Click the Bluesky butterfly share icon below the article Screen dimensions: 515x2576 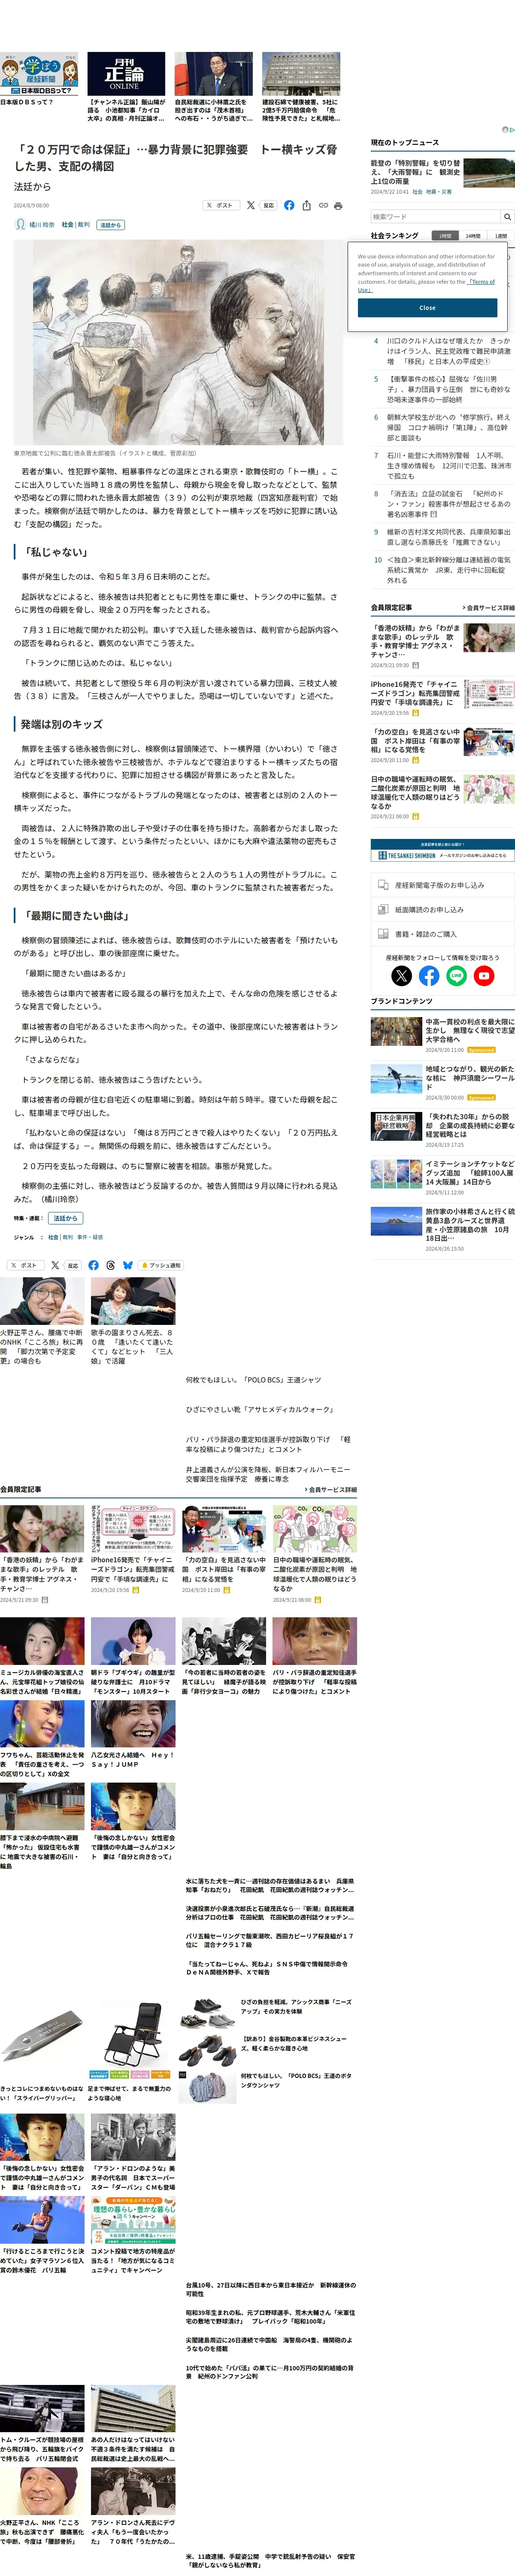pyautogui.click(x=127, y=1265)
